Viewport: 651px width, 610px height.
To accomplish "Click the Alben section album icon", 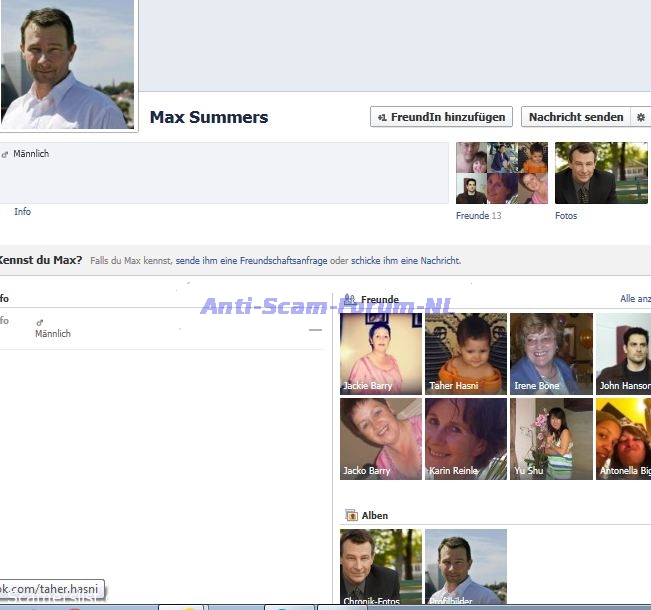I will click(351, 515).
